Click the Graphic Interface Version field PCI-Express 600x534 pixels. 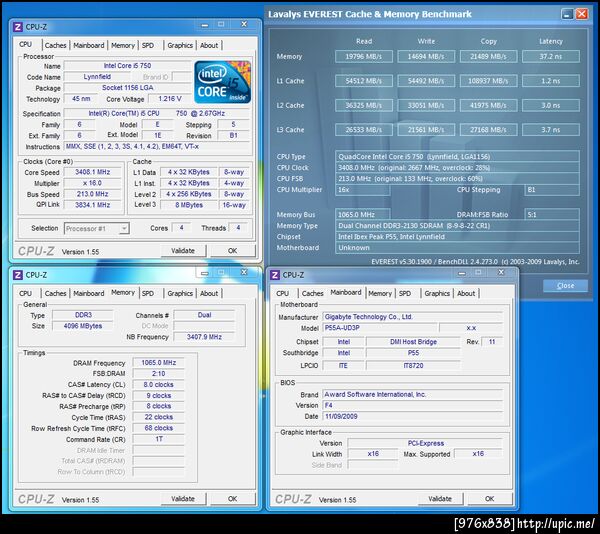point(425,443)
